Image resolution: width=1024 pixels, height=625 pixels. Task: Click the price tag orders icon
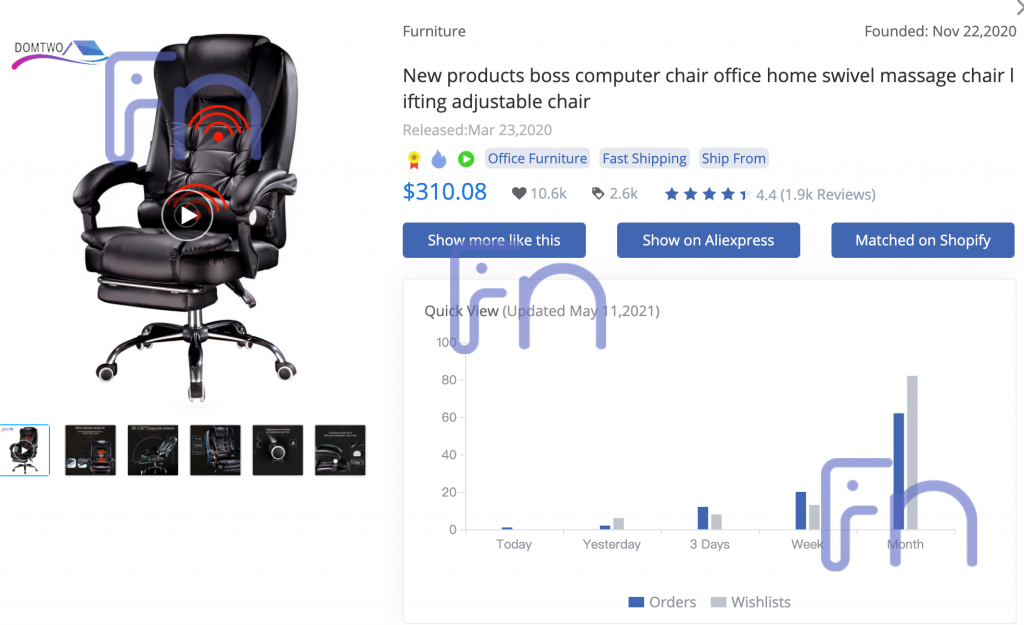pyautogui.click(x=598, y=193)
